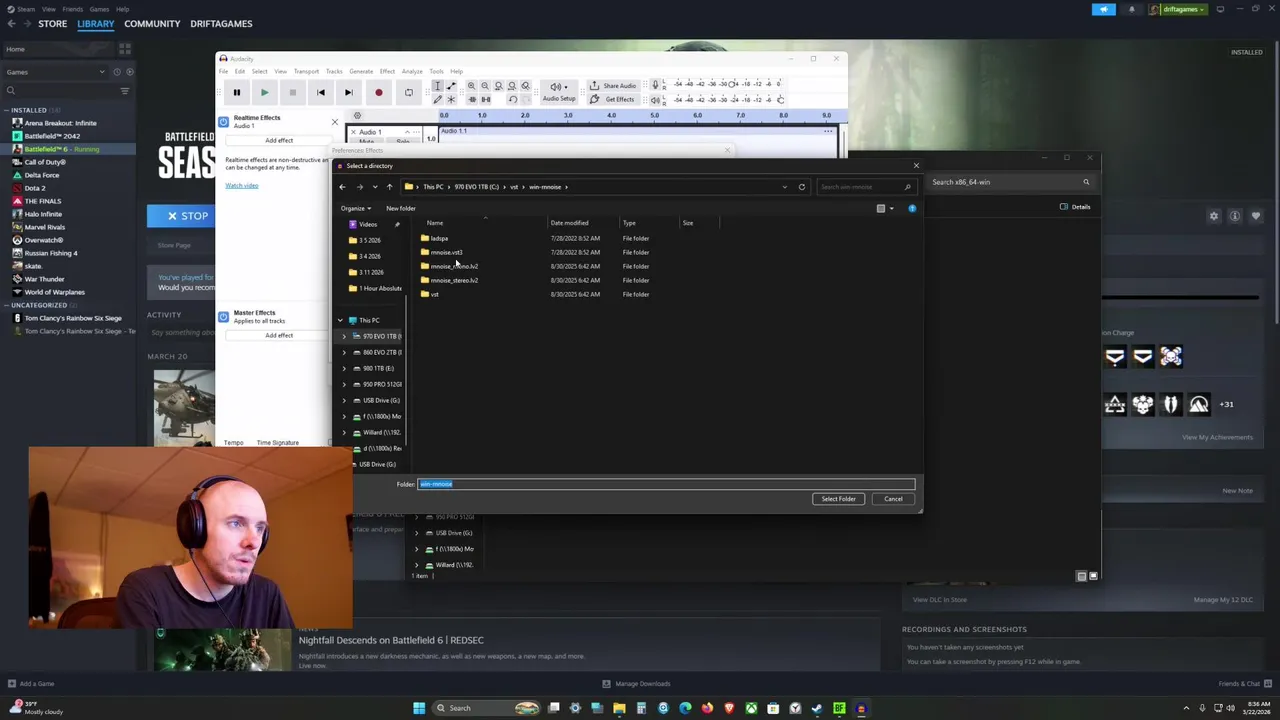1280x720 pixels.
Task: Click New folder in the dialog
Action: (x=400, y=208)
